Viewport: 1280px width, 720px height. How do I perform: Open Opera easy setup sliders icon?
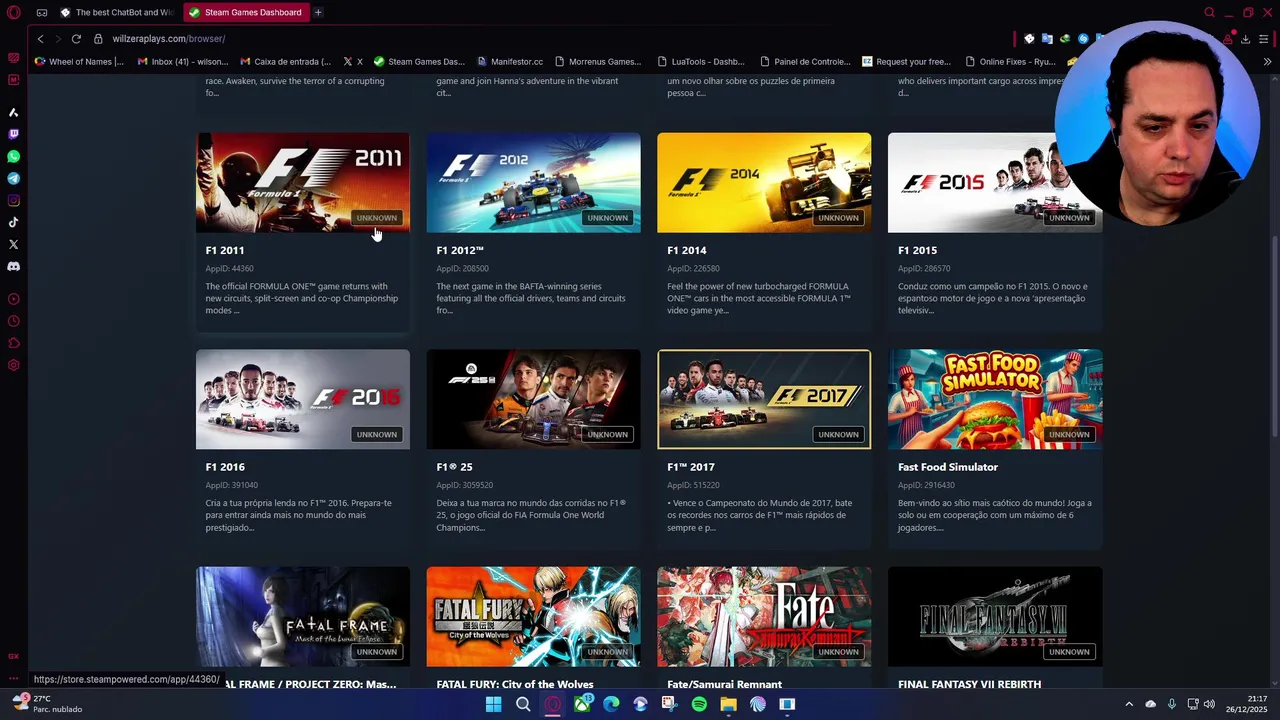[x=1264, y=38]
